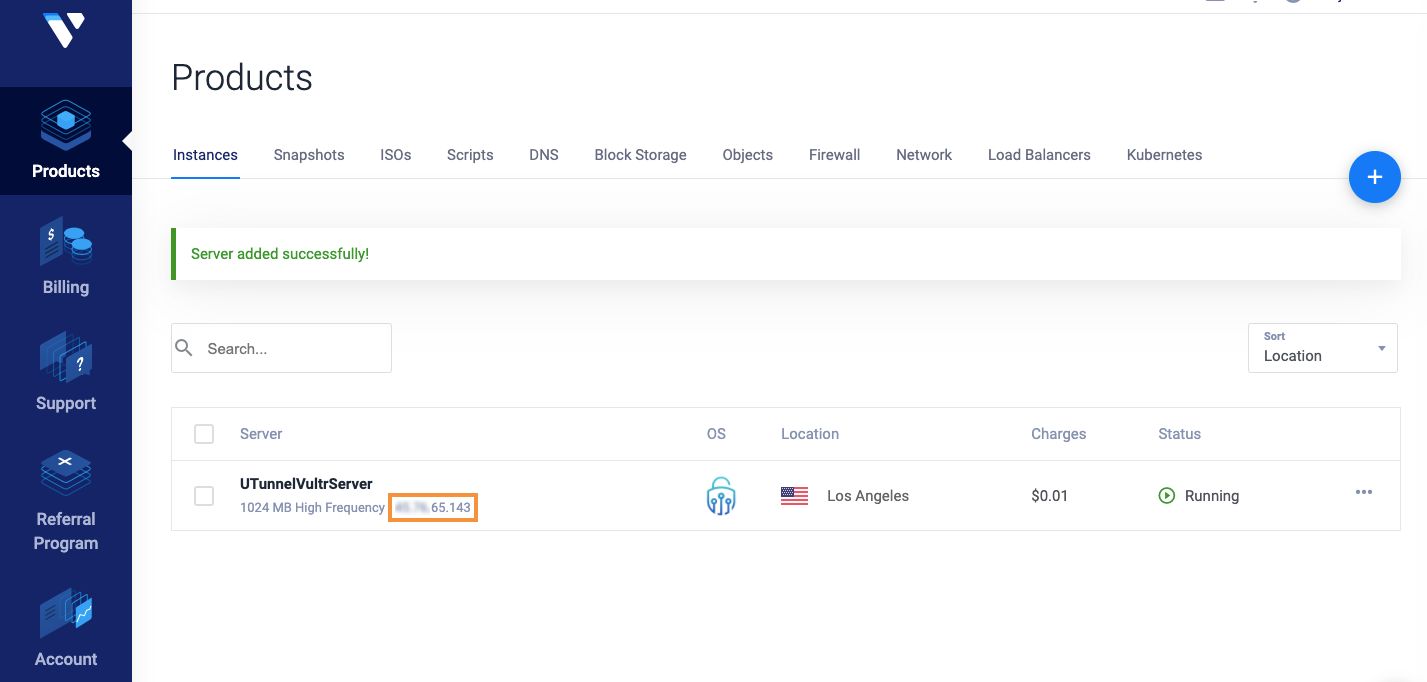Click the Vultr logo in the sidebar
Viewport: 1427px width, 682px height.
click(x=65, y=29)
